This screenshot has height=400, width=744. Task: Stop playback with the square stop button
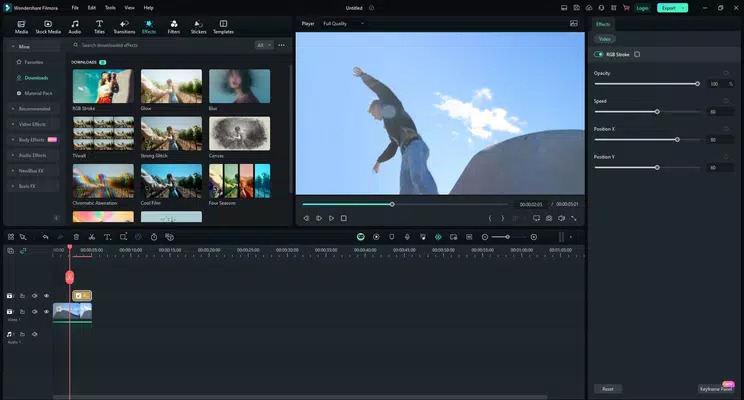pyautogui.click(x=343, y=218)
